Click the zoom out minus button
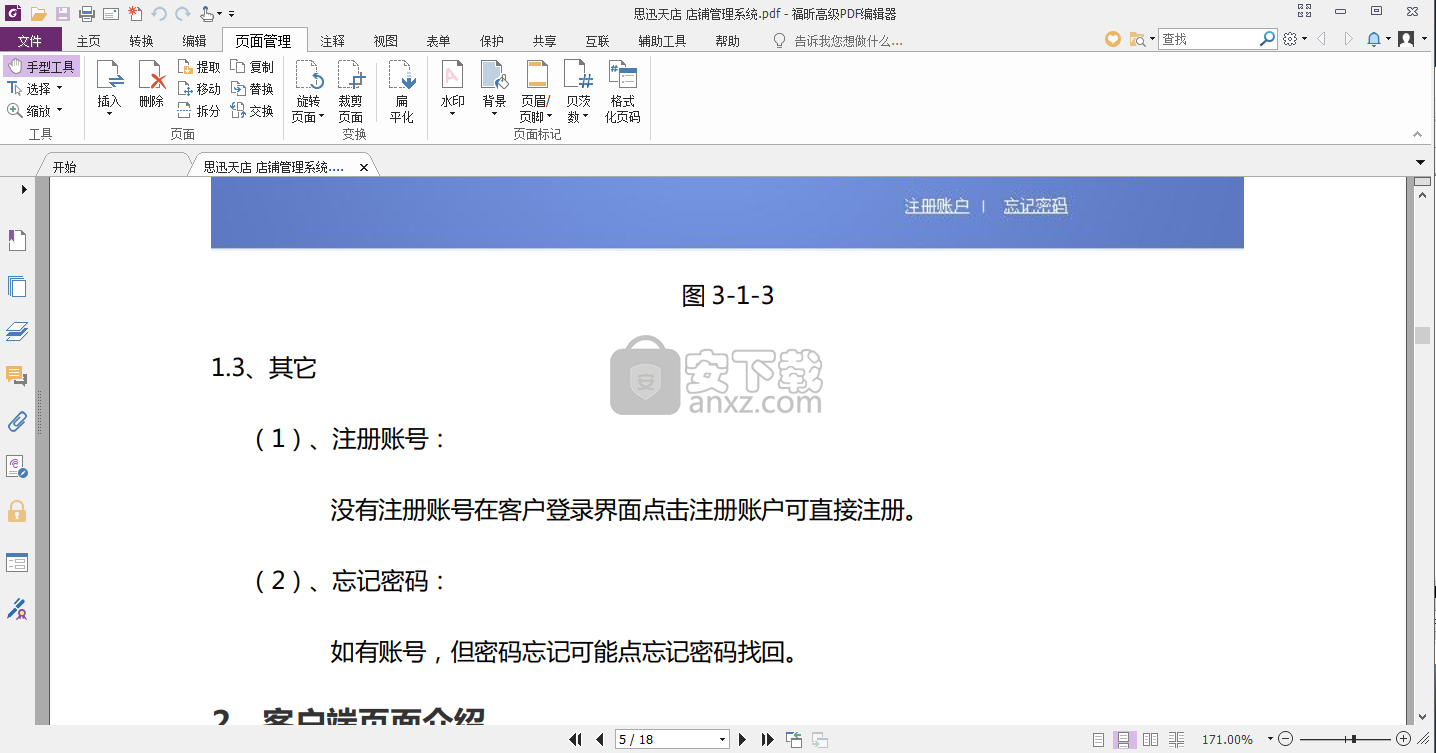The height and width of the screenshot is (753, 1436). point(1286,739)
